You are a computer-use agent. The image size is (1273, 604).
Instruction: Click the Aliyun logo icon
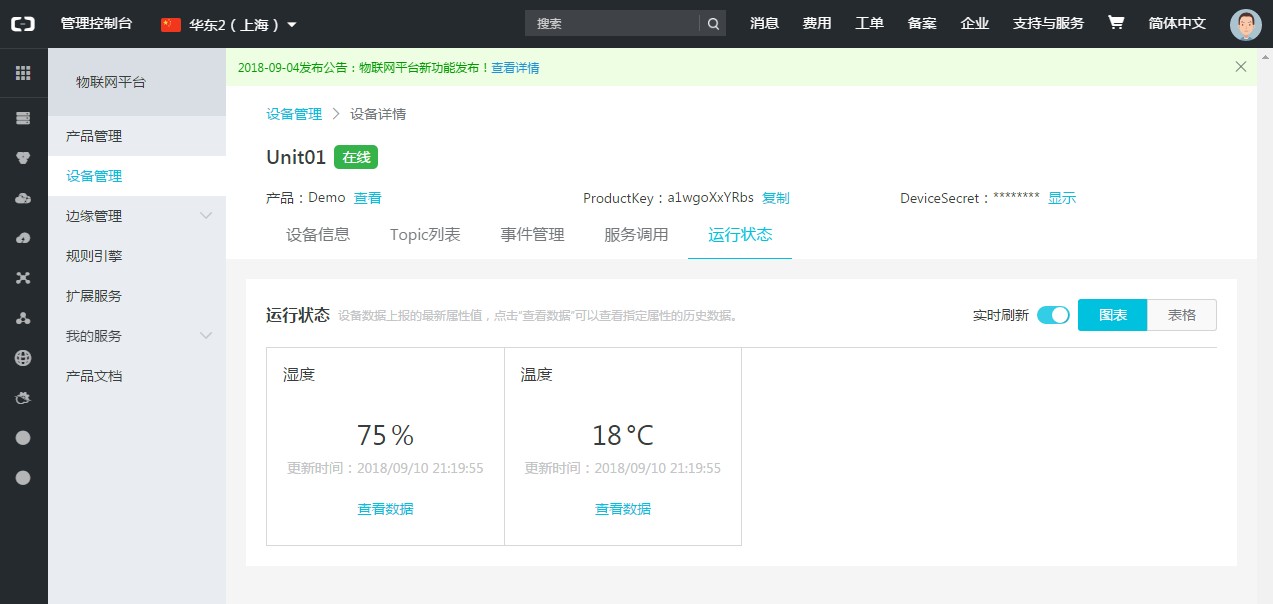coord(23,23)
